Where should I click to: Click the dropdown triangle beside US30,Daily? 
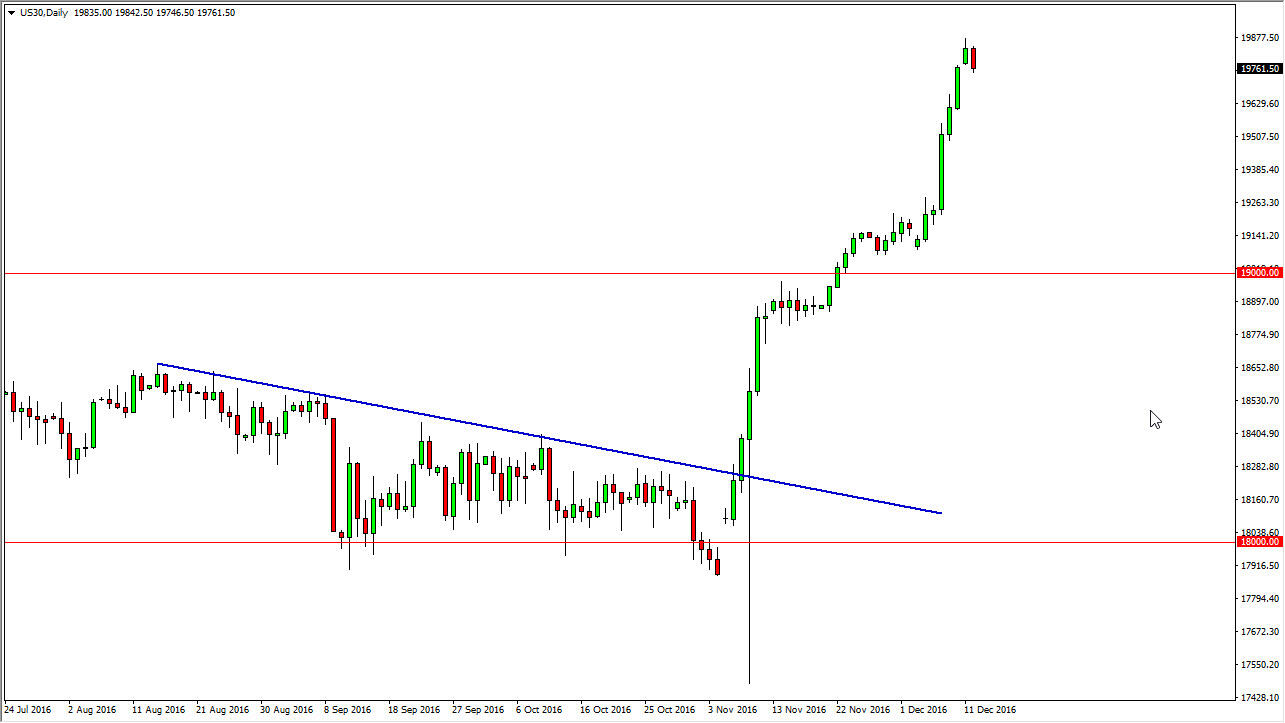pos(11,13)
